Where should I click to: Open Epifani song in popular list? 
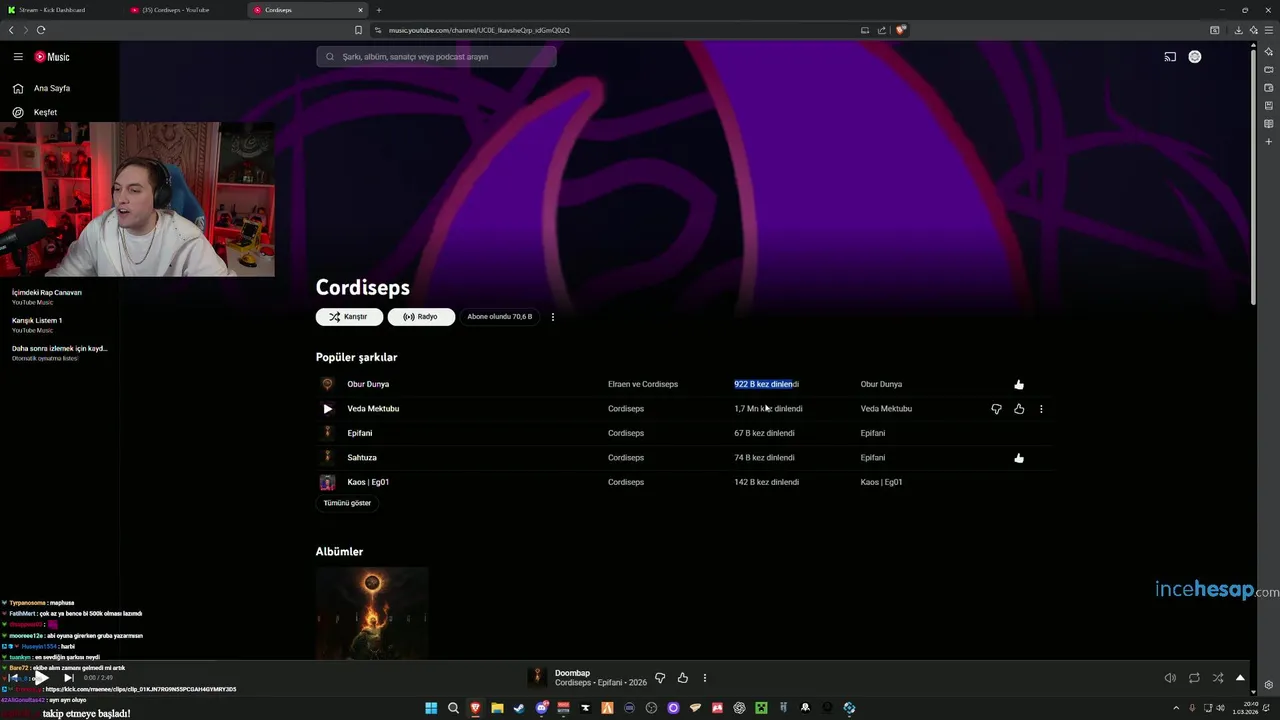[360, 433]
